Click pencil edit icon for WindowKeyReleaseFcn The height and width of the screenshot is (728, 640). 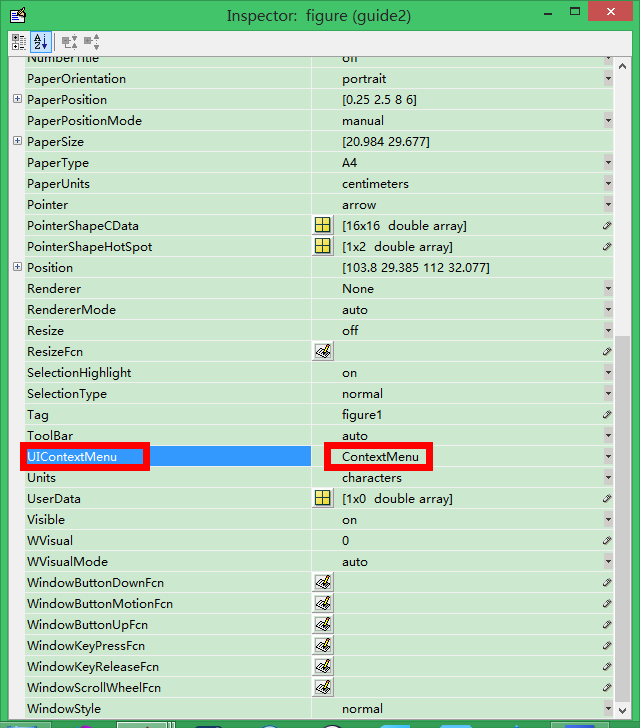click(x=607, y=666)
